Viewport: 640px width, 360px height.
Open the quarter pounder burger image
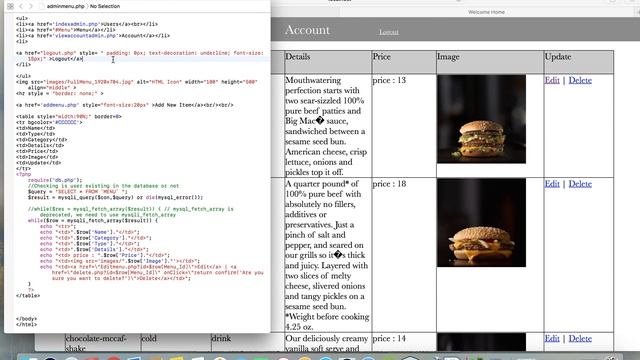(x=481, y=223)
